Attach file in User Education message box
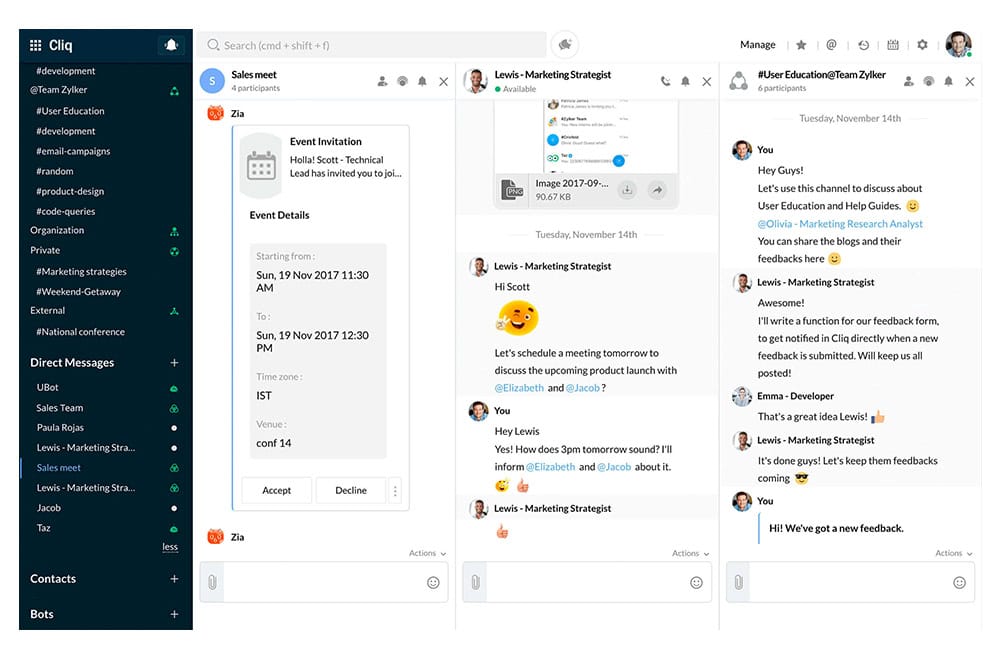 (x=739, y=582)
